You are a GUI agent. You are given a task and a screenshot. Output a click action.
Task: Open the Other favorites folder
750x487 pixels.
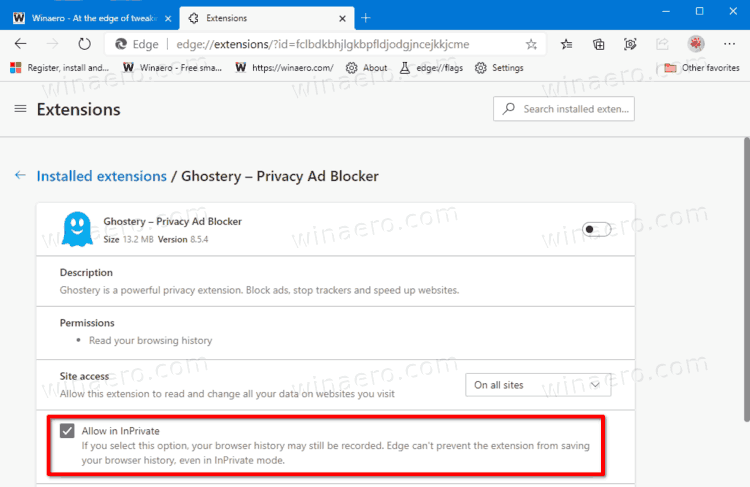click(x=702, y=68)
